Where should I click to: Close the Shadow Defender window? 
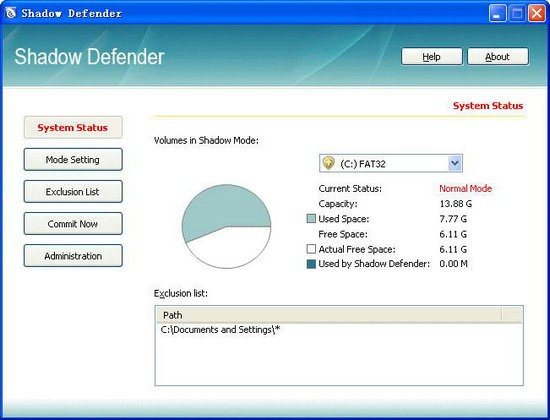[537, 13]
